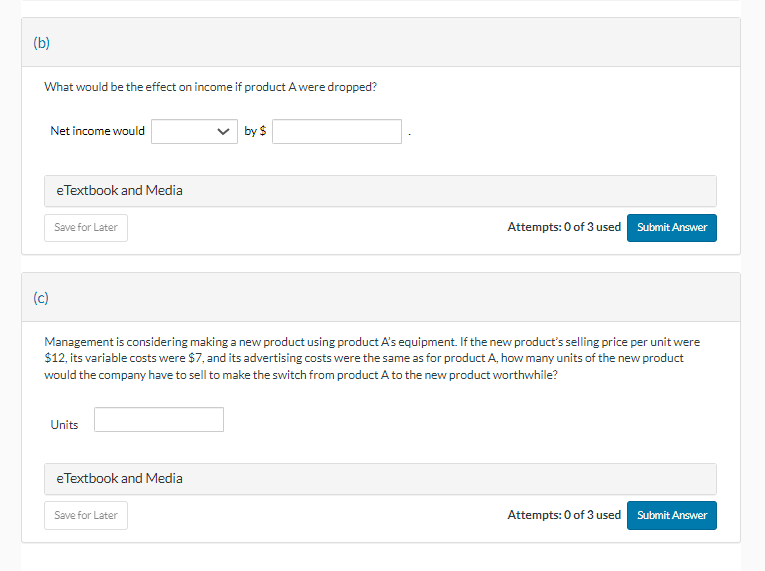Submit Answer for part (b)
The height and width of the screenshot is (571, 765).
[x=671, y=227]
